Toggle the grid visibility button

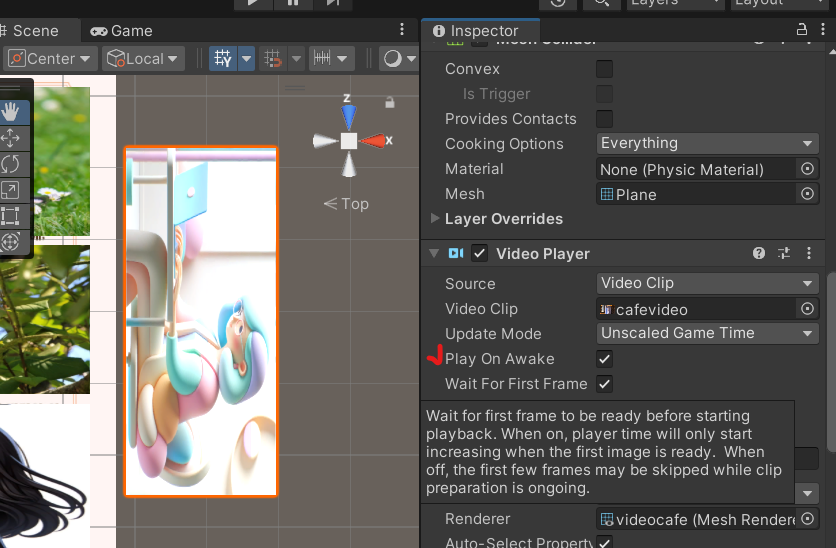[x=223, y=58]
